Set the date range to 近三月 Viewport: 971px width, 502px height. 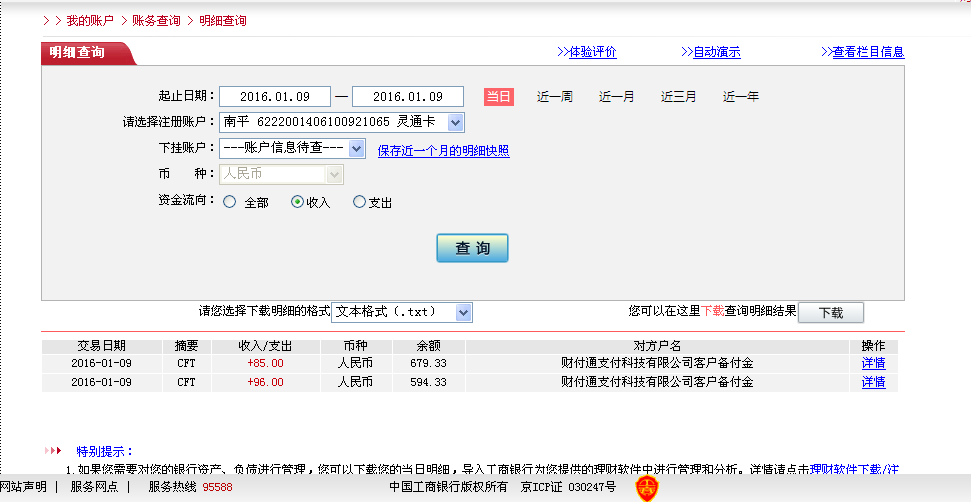click(678, 97)
